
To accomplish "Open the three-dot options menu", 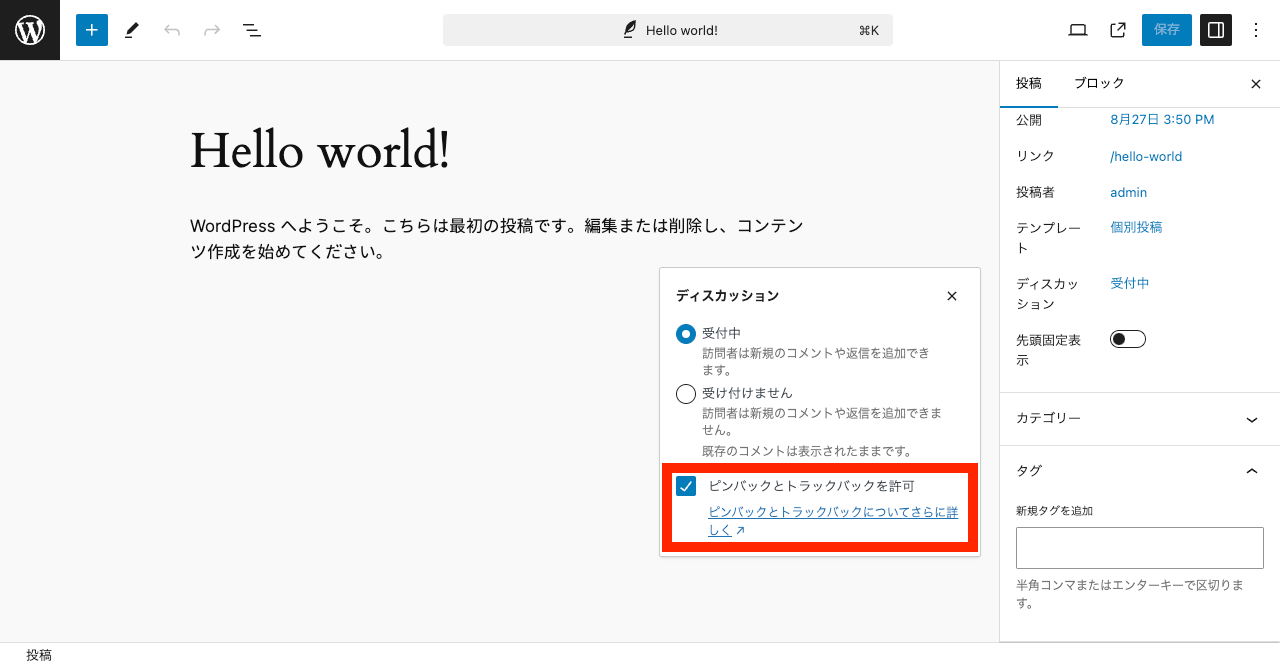I will [x=1256, y=30].
